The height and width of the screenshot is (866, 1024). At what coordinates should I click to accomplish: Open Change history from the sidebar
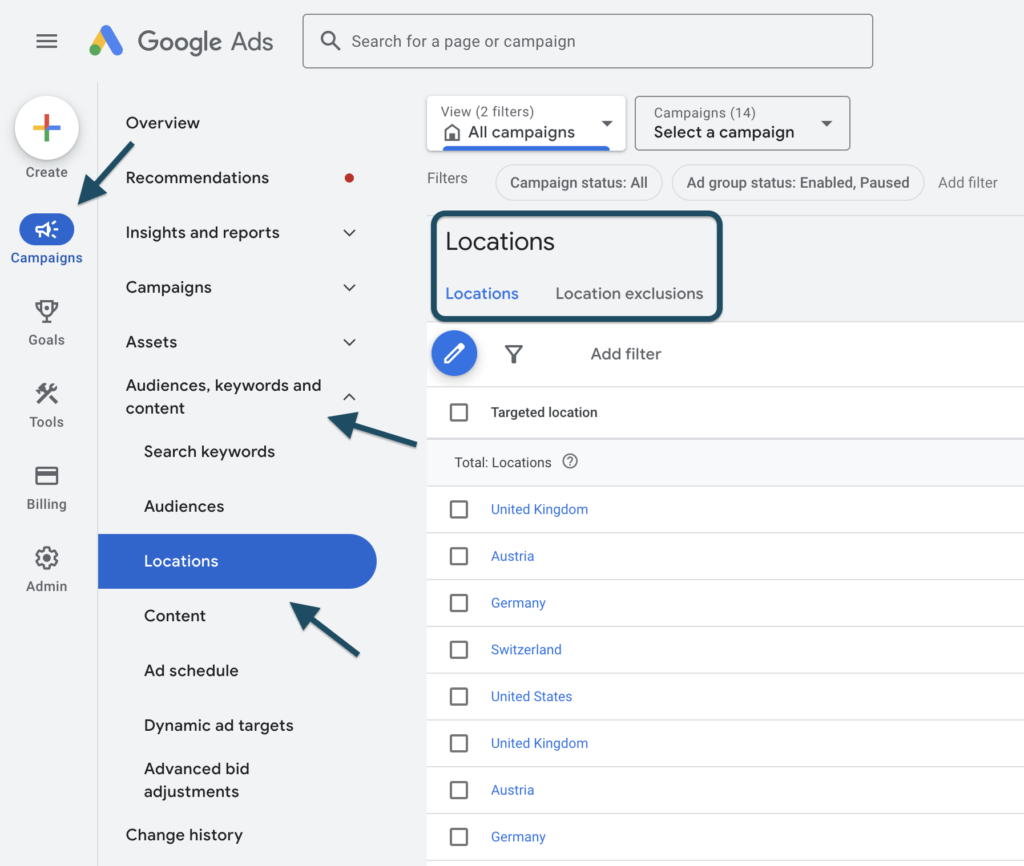(183, 835)
